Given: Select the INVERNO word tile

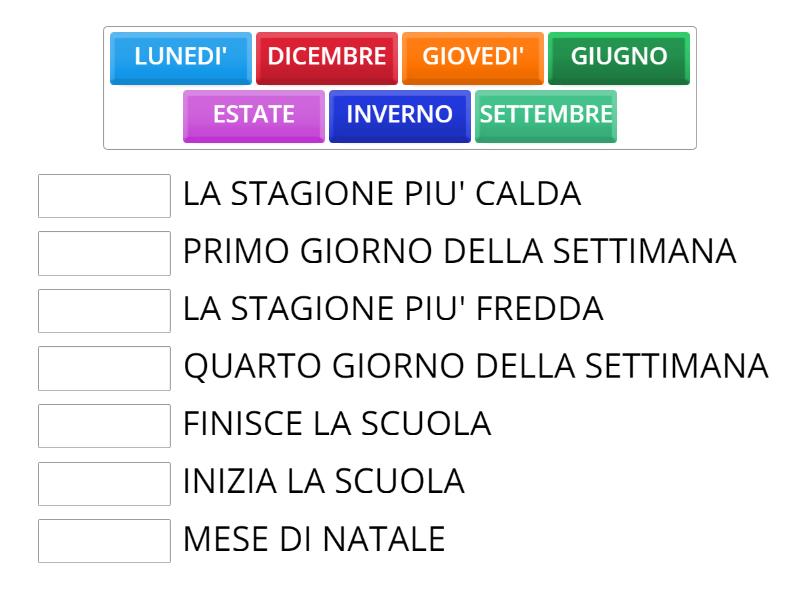Looking at the screenshot, I should coord(399,116).
